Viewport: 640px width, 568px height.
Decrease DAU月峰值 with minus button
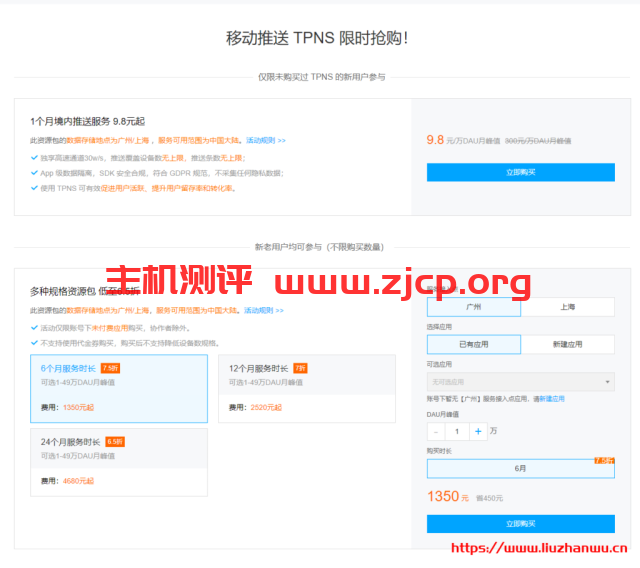coord(436,431)
